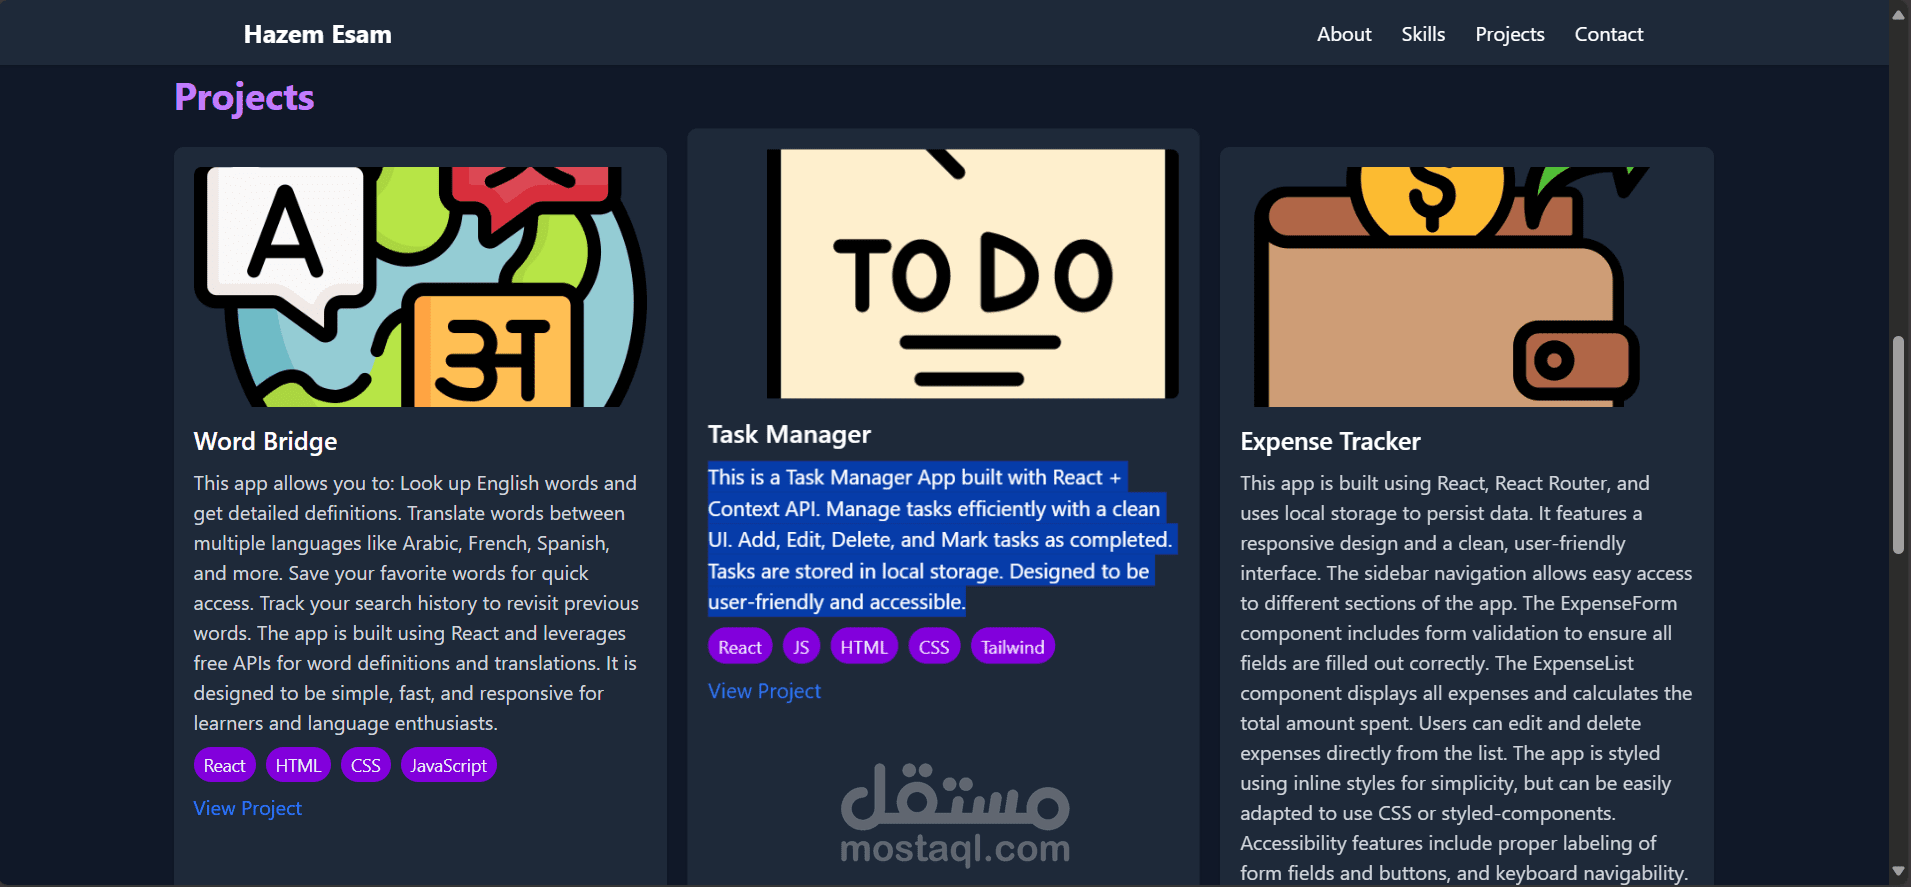Open the Projects nav item
The height and width of the screenshot is (887, 1911).
[1510, 34]
